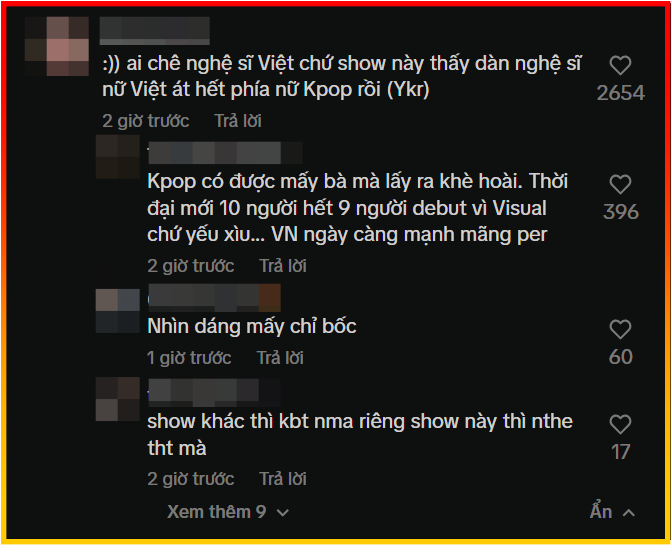Open username above 'show khác thì kbt' reply
671x545 pixels.
coord(214,393)
